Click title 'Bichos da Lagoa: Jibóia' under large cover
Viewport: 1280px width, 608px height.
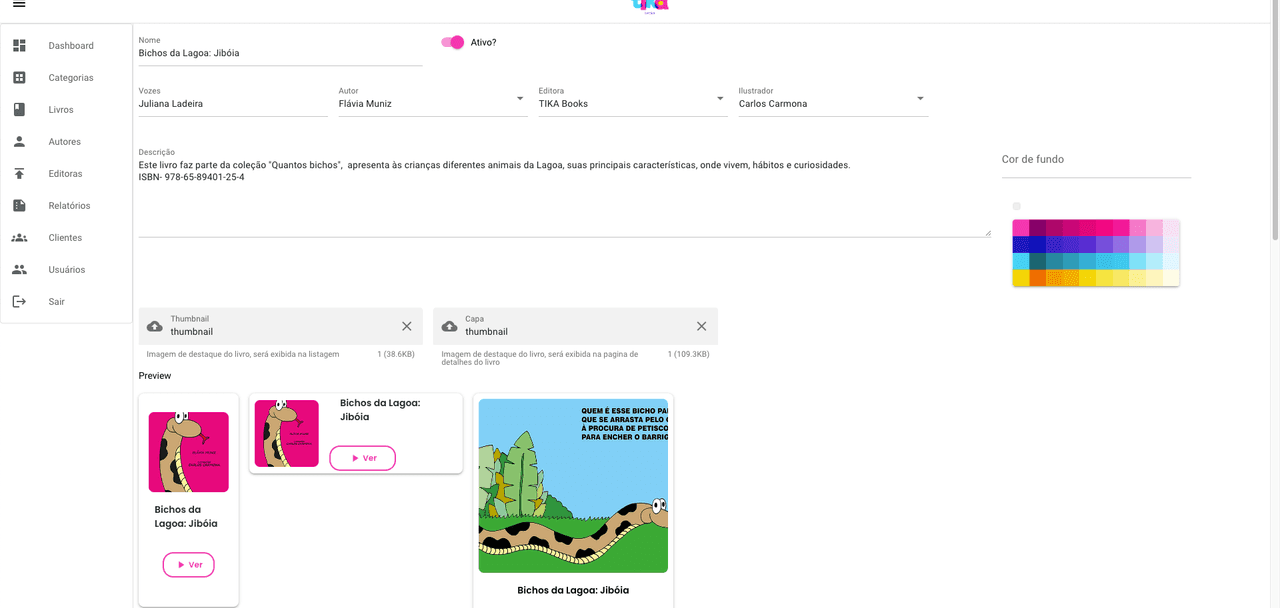(x=573, y=590)
